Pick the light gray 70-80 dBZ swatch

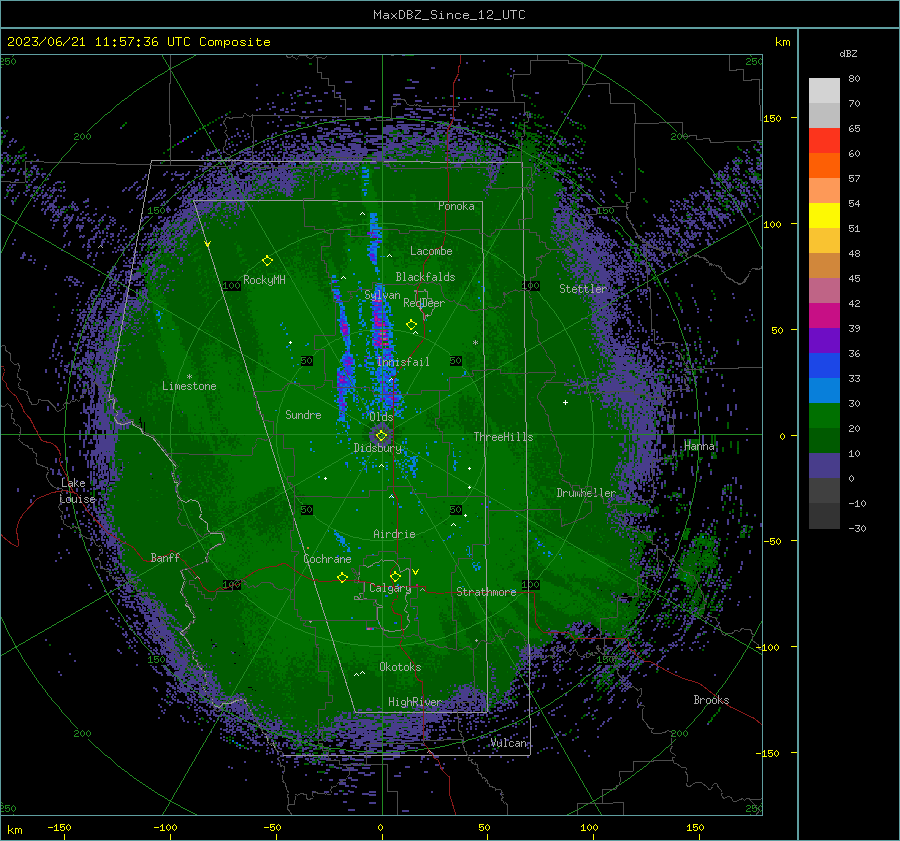[824, 91]
